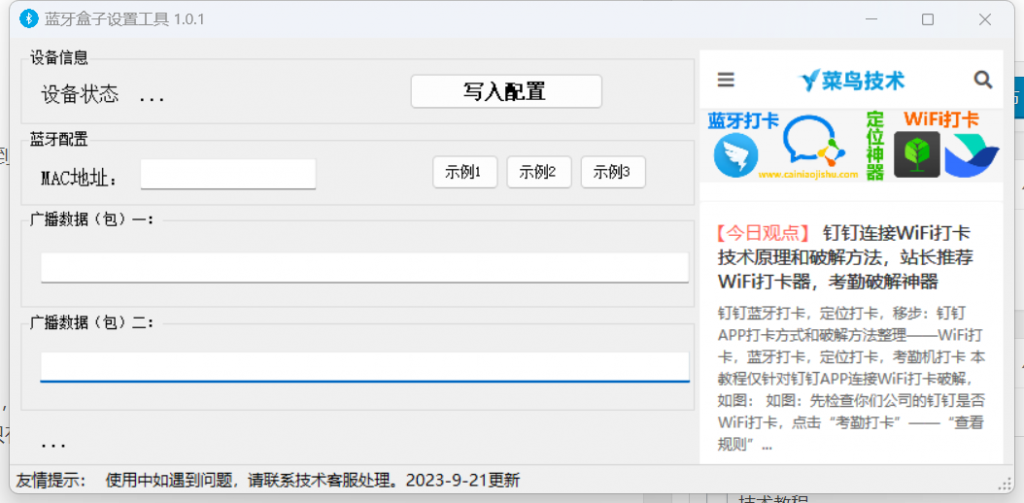
Task: Click the 广播数据（包）一 text field
Action: pos(364,267)
